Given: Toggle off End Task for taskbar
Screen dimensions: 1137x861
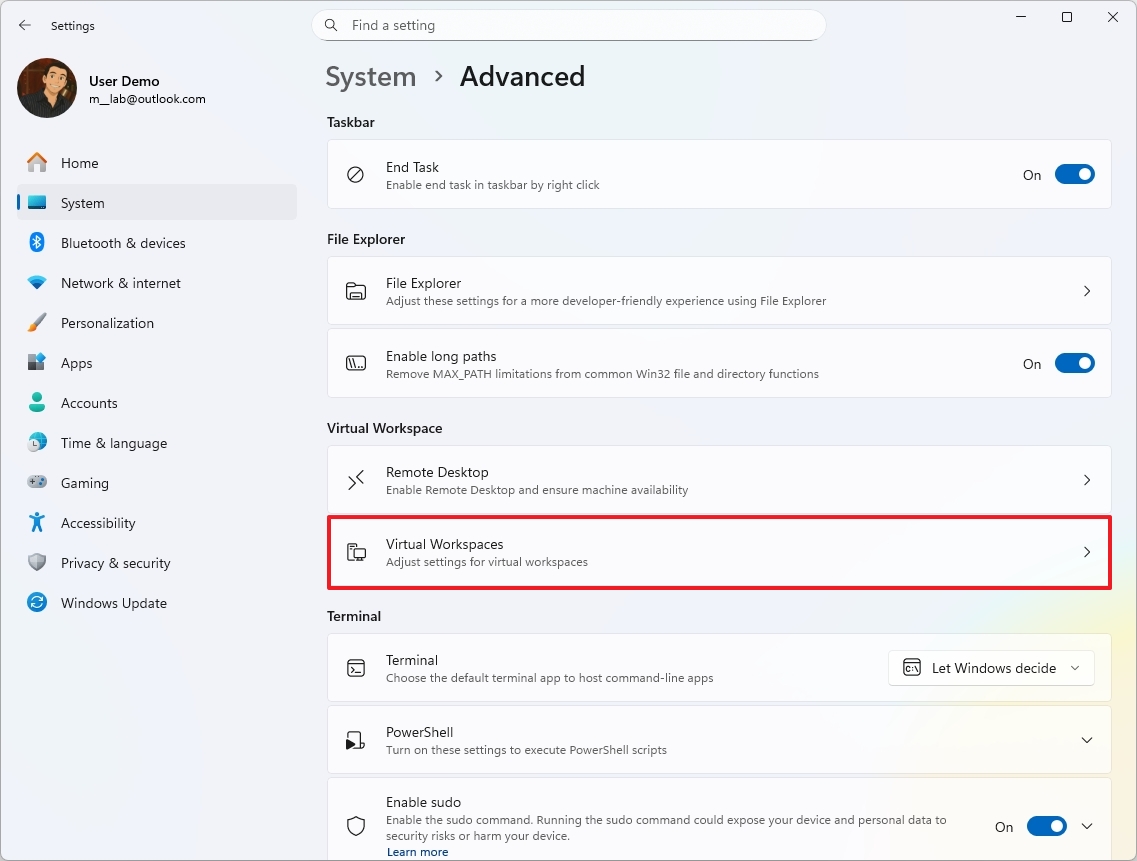Looking at the screenshot, I should [1074, 173].
